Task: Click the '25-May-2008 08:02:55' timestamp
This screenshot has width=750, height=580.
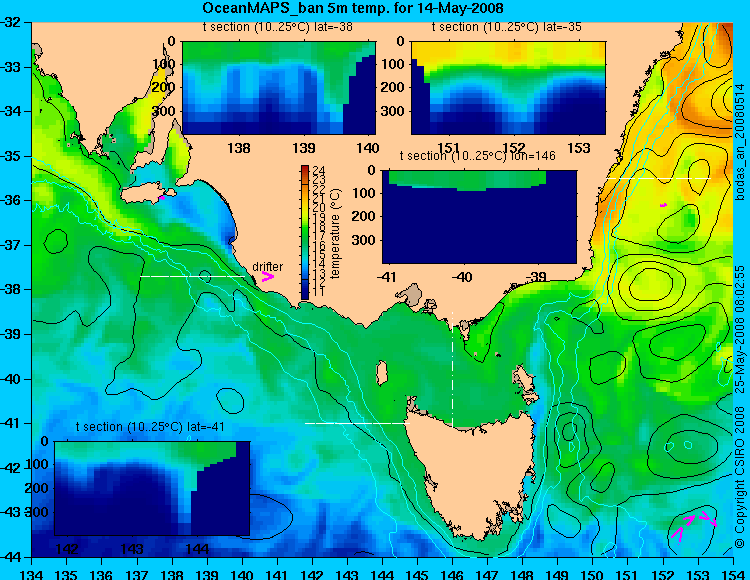Action: 740,329
